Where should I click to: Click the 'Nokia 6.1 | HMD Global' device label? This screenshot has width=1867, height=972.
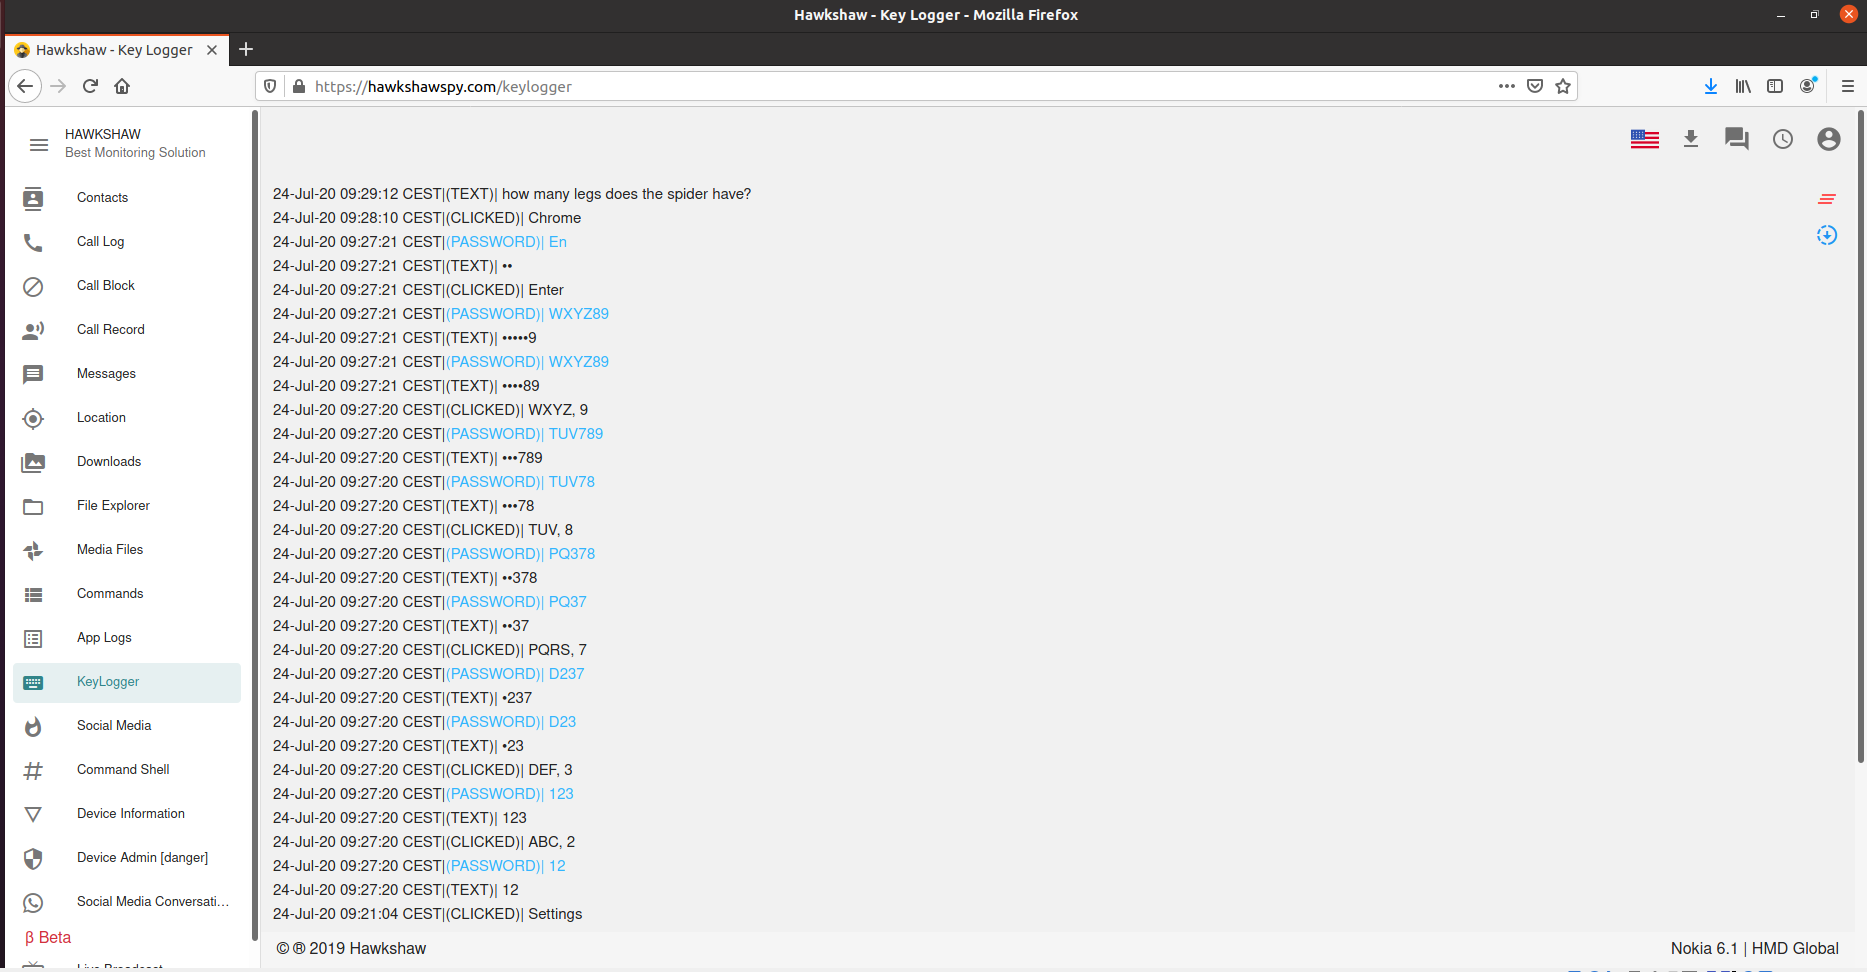click(x=1755, y=949)
